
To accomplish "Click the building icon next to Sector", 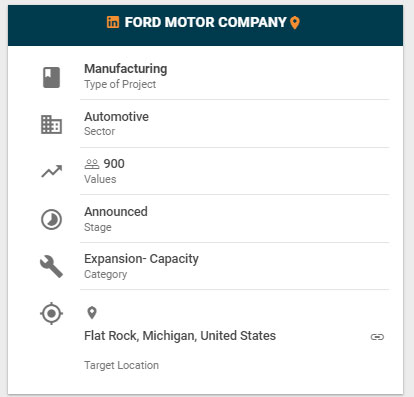I will (x=51, y=125).
